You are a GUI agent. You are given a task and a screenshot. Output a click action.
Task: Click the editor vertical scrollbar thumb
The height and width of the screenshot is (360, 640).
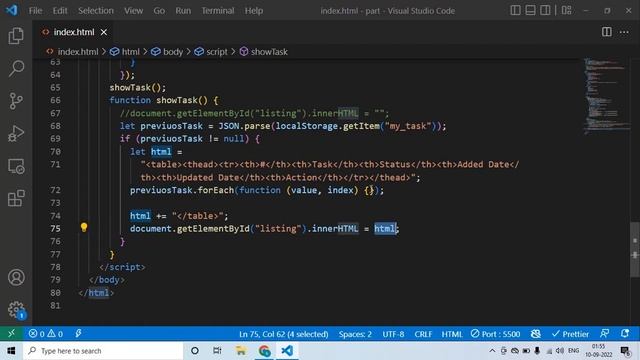click(635, 250)
